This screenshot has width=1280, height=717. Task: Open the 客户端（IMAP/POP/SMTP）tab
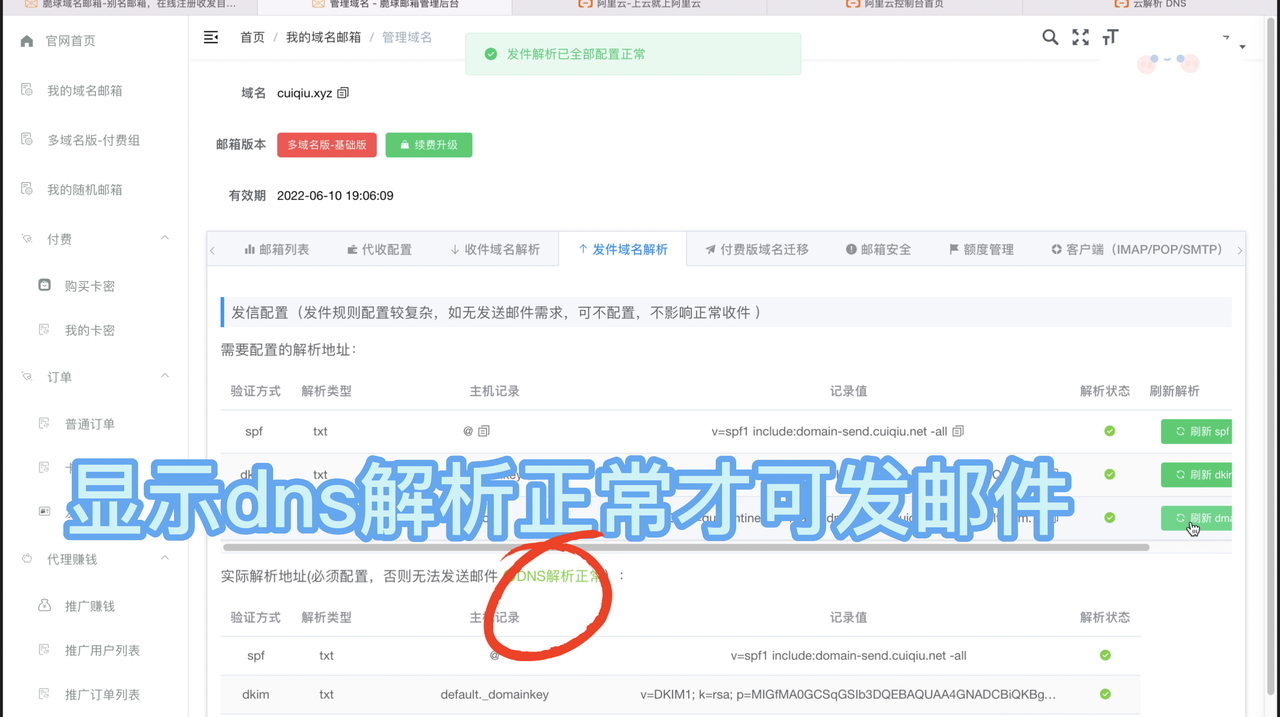(x=1137, y=250)
